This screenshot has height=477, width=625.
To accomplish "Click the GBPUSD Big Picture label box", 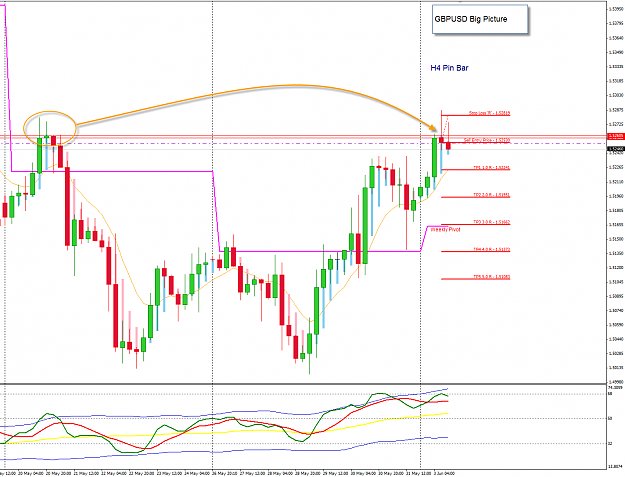I will (480, 19).
